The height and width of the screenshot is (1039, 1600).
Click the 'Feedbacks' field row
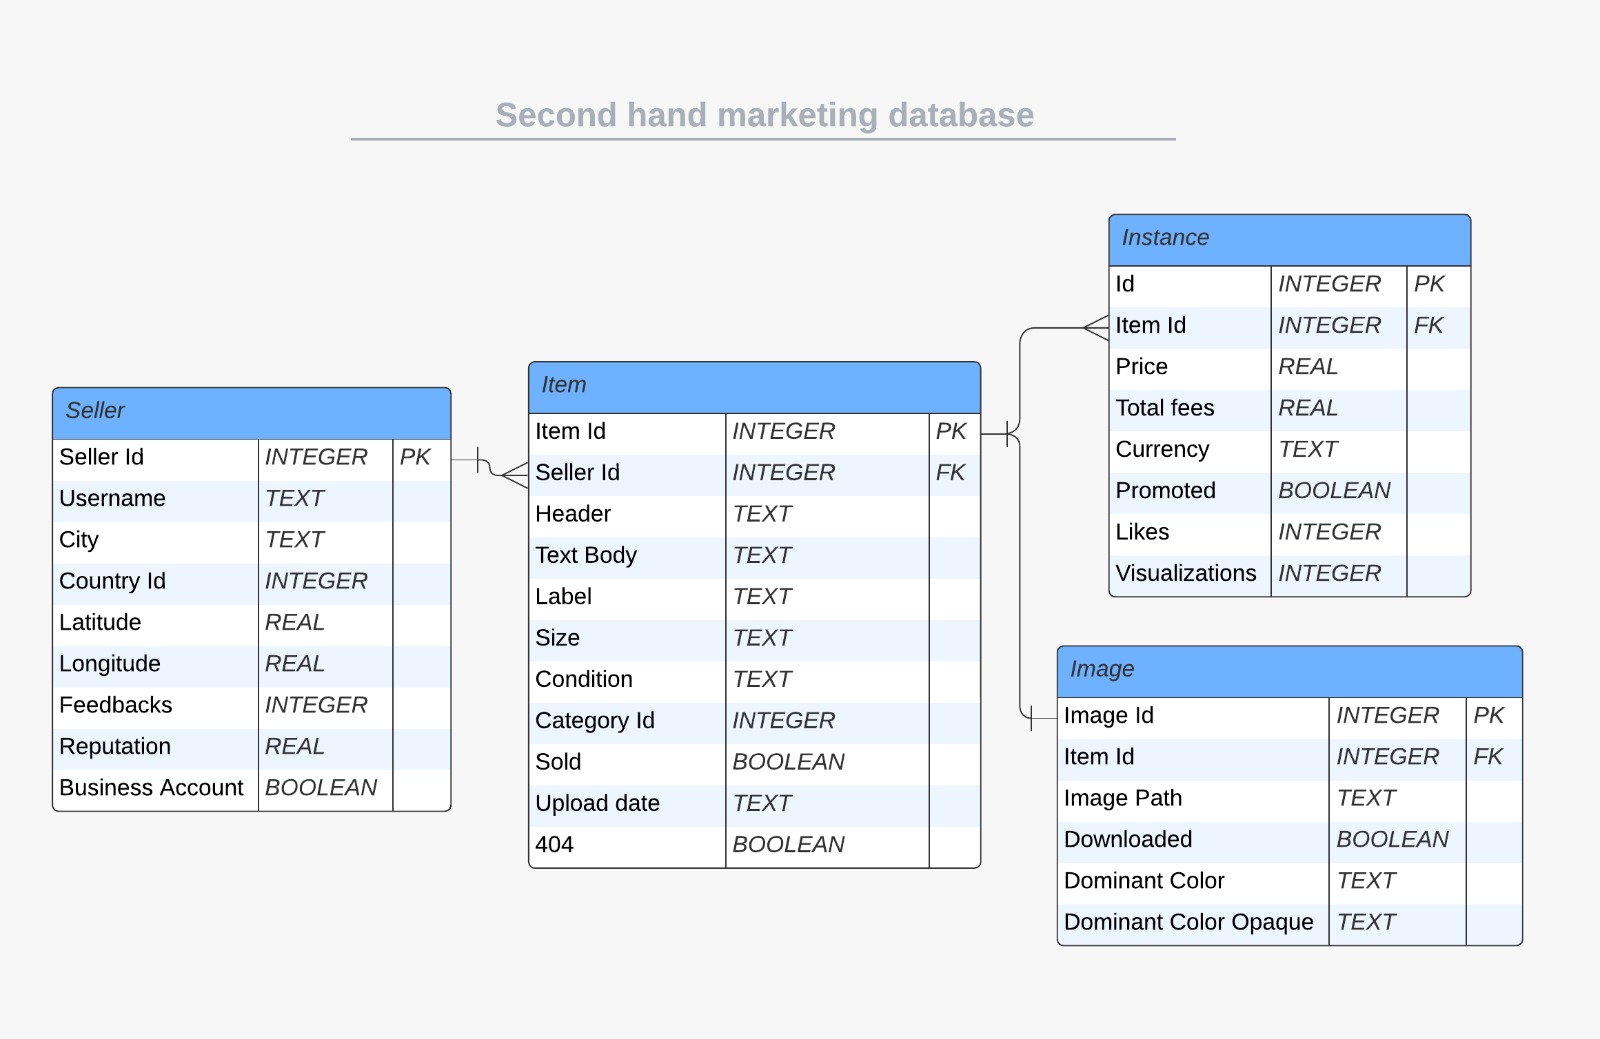pyautogui.click(x=252, y=705)
